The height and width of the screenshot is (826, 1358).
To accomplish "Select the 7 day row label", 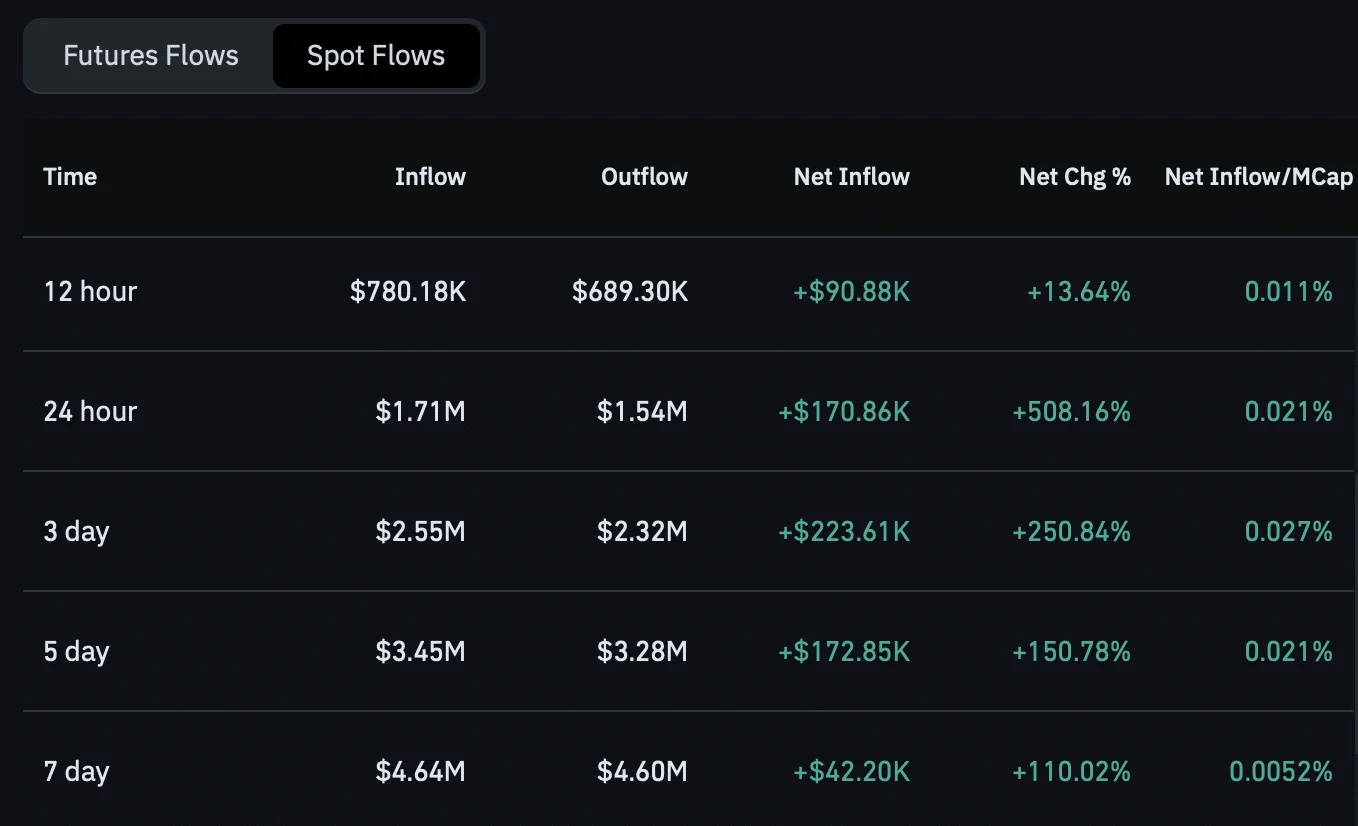I will tap(76, 771).
